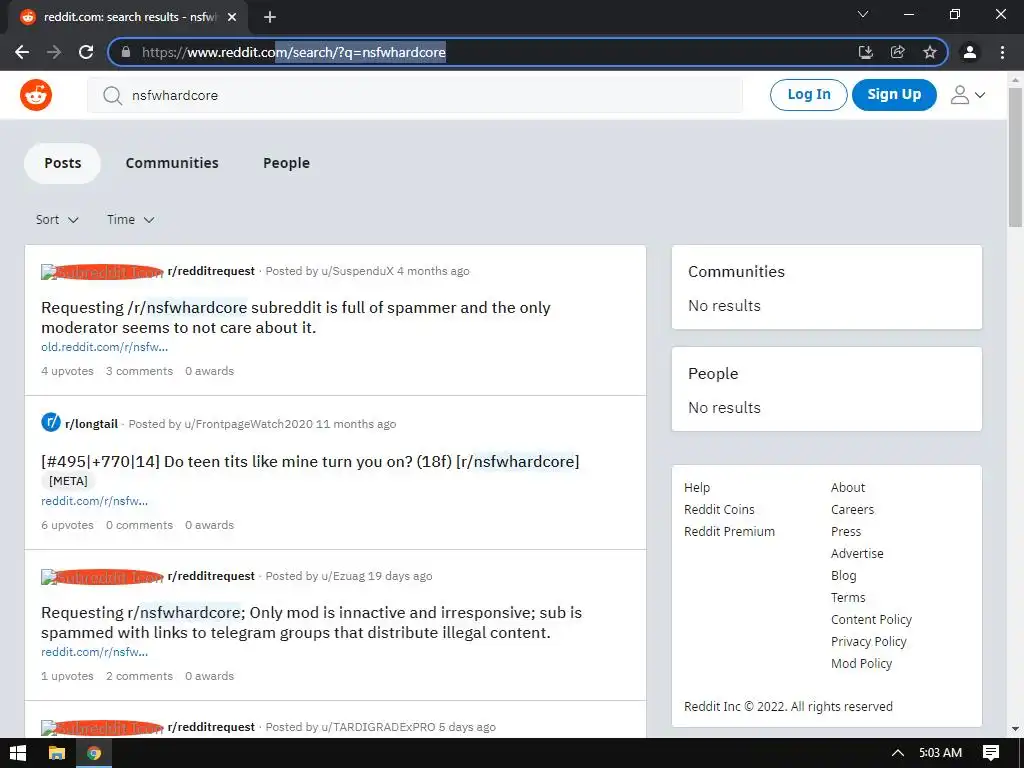
Task: Open the [#495|+770|14] META post
Action: 310,462
